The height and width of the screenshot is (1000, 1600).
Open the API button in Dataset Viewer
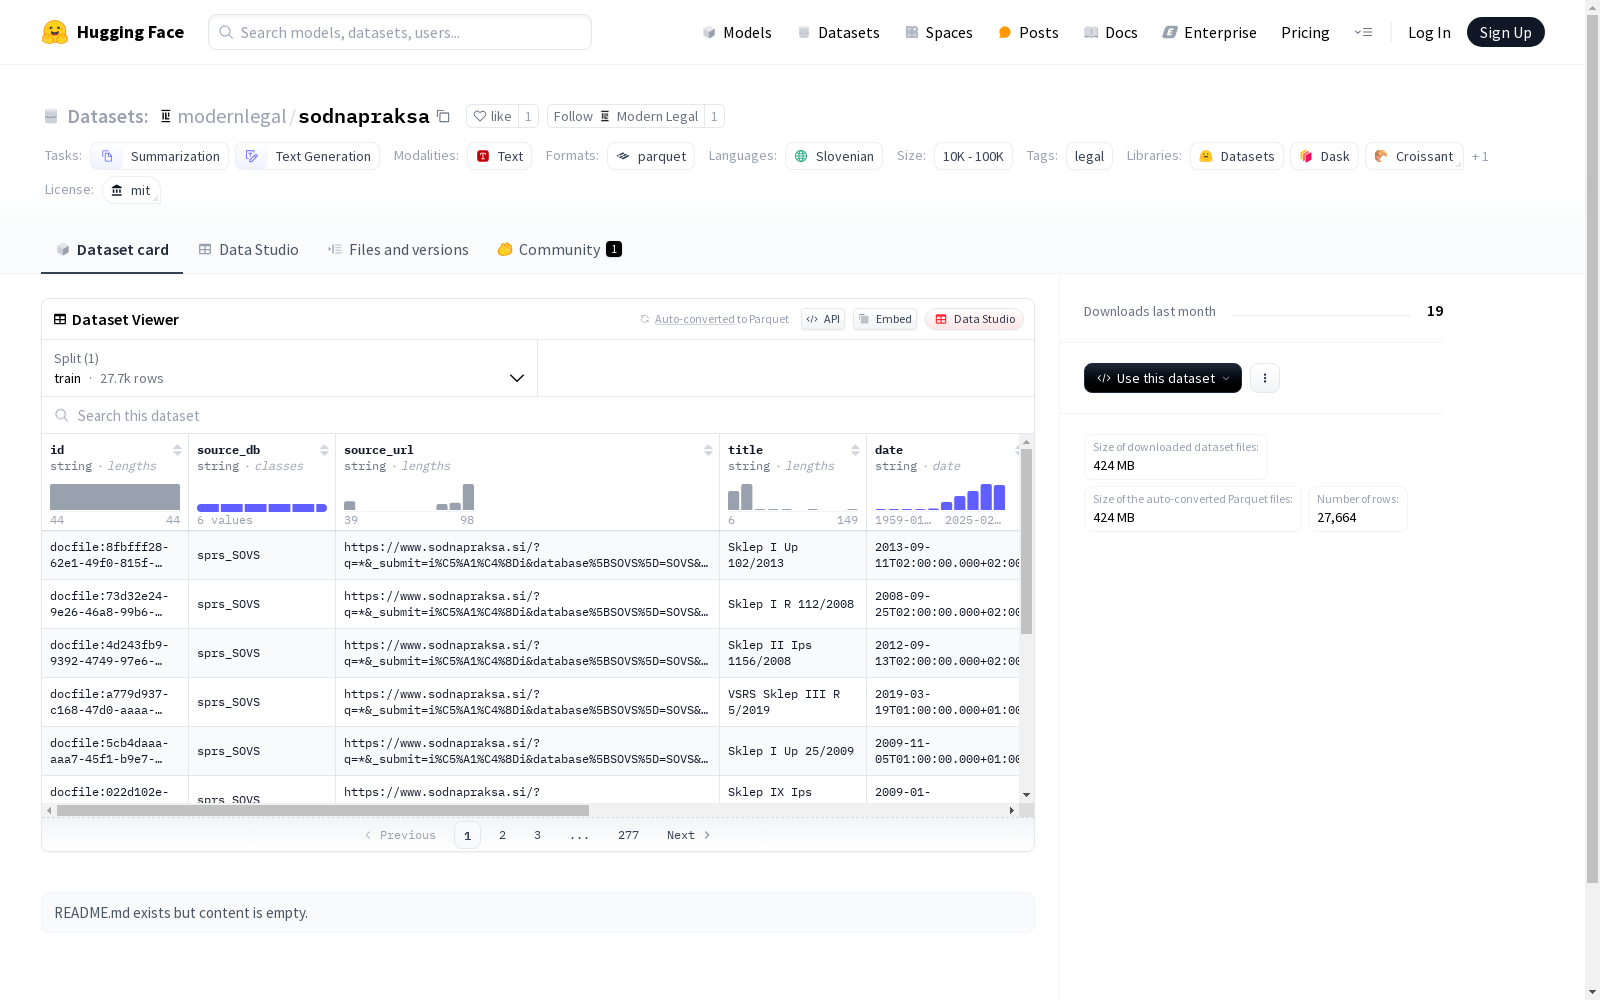click(x=823, y=319)
